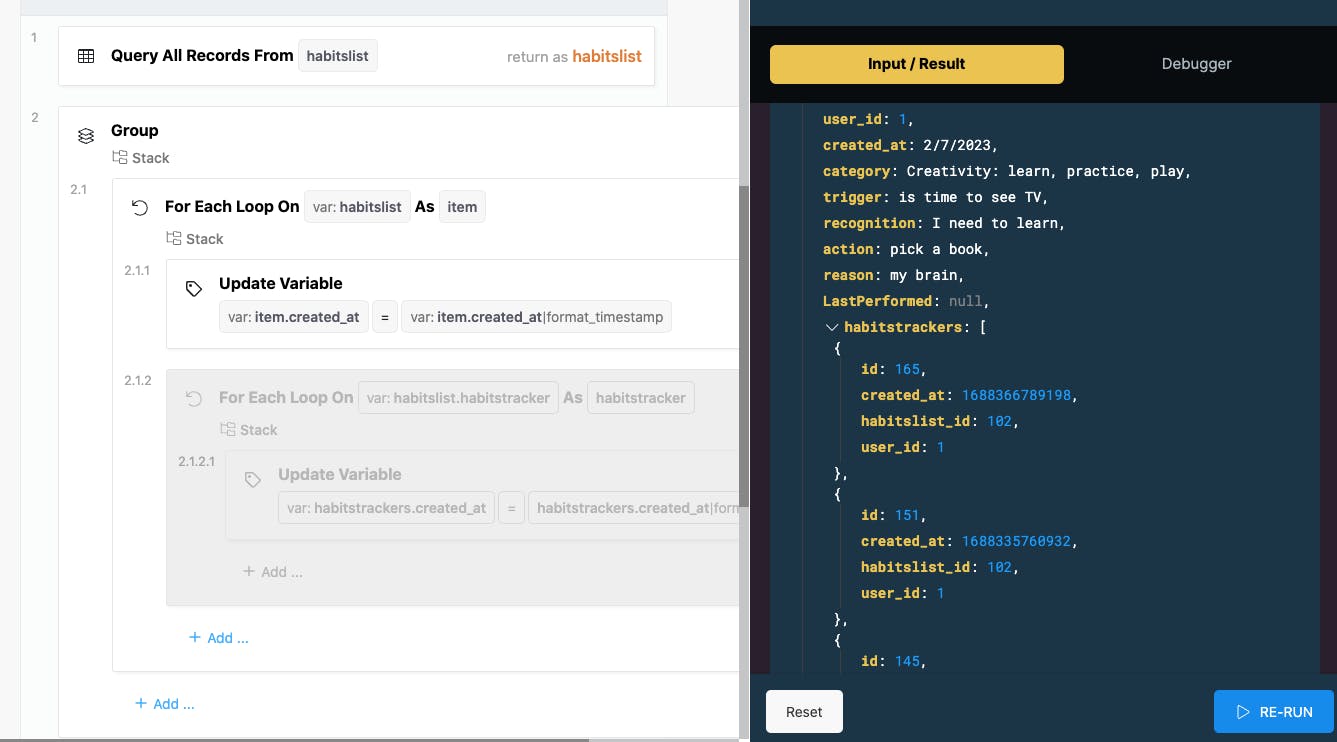The height and width of the screenshot is (742, 1337).
Task: Click Add at the bottom of the Group
Action: point(165,704)
